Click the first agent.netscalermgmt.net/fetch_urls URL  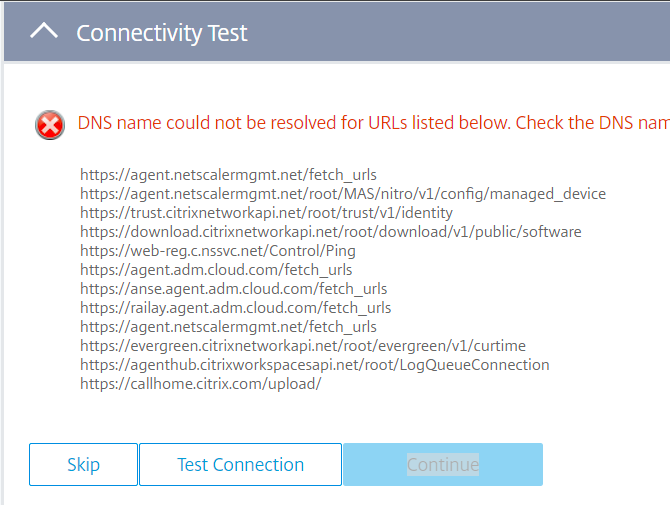(228, 175)
